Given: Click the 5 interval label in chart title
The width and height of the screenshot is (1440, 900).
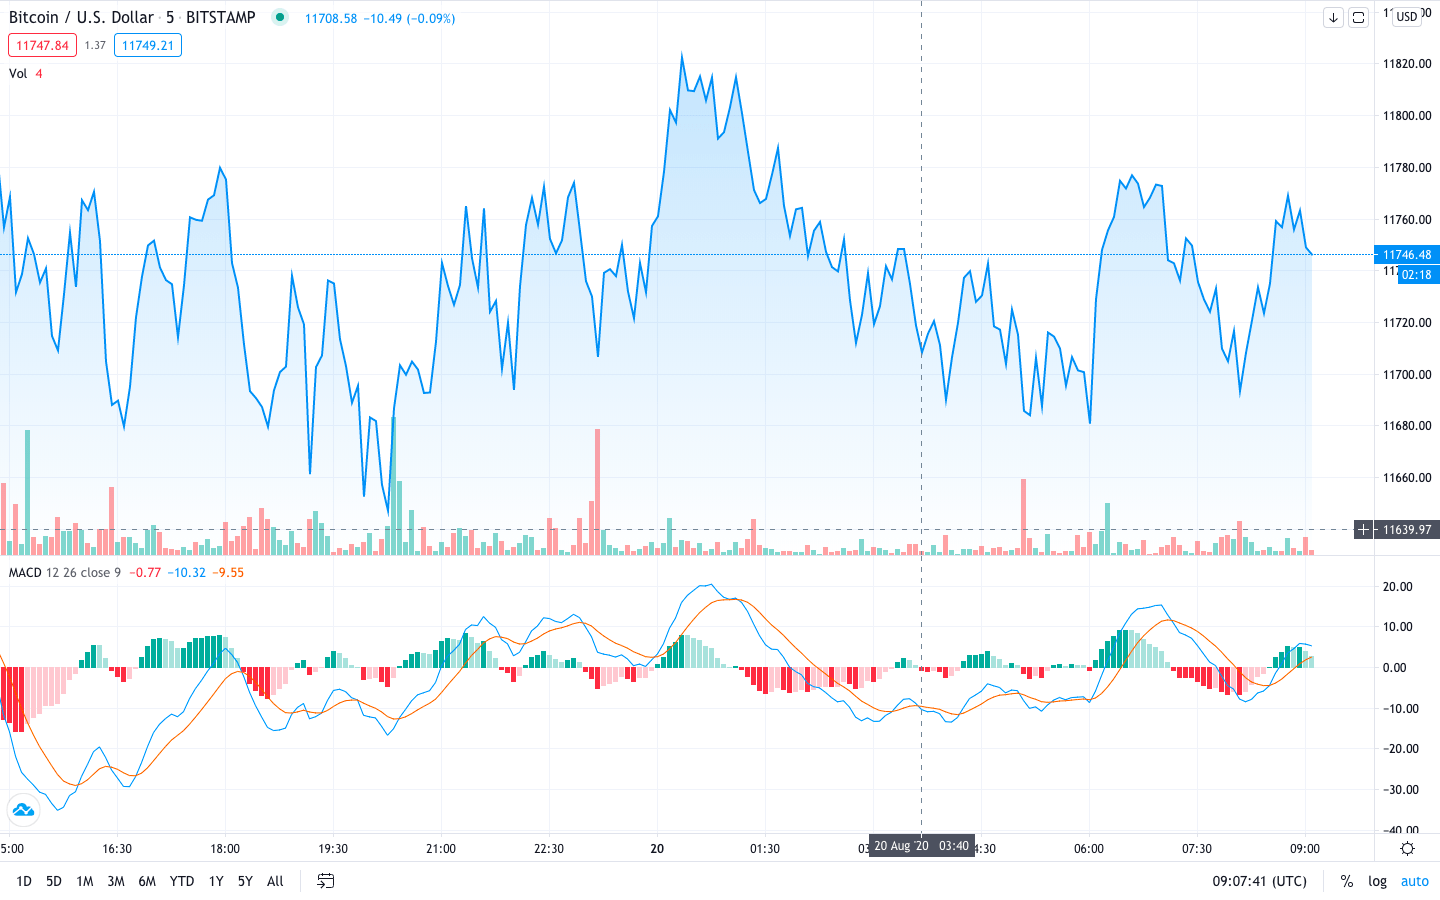Looking at the screenshot, I should [x=170, y=17].
